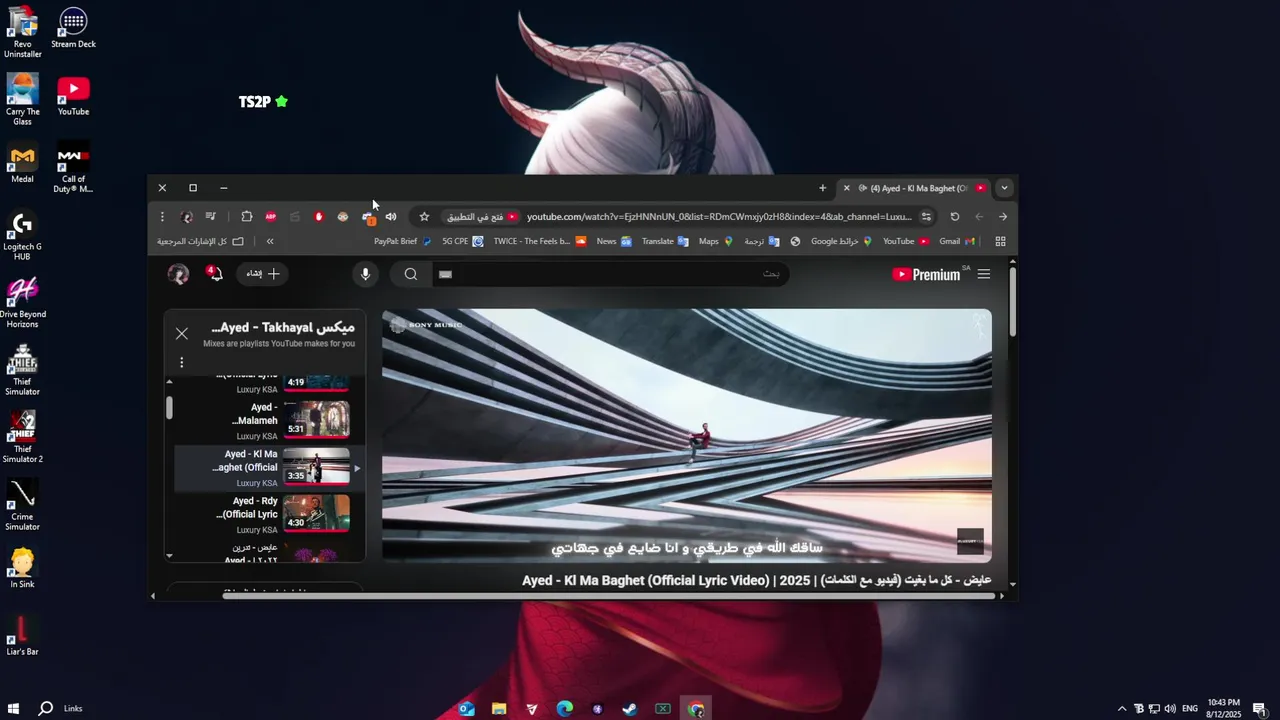Open the YouTube hamburger guide menu
Image resolution: width=1280 pixels, height=720 pixels.
(x=984, y=274)
